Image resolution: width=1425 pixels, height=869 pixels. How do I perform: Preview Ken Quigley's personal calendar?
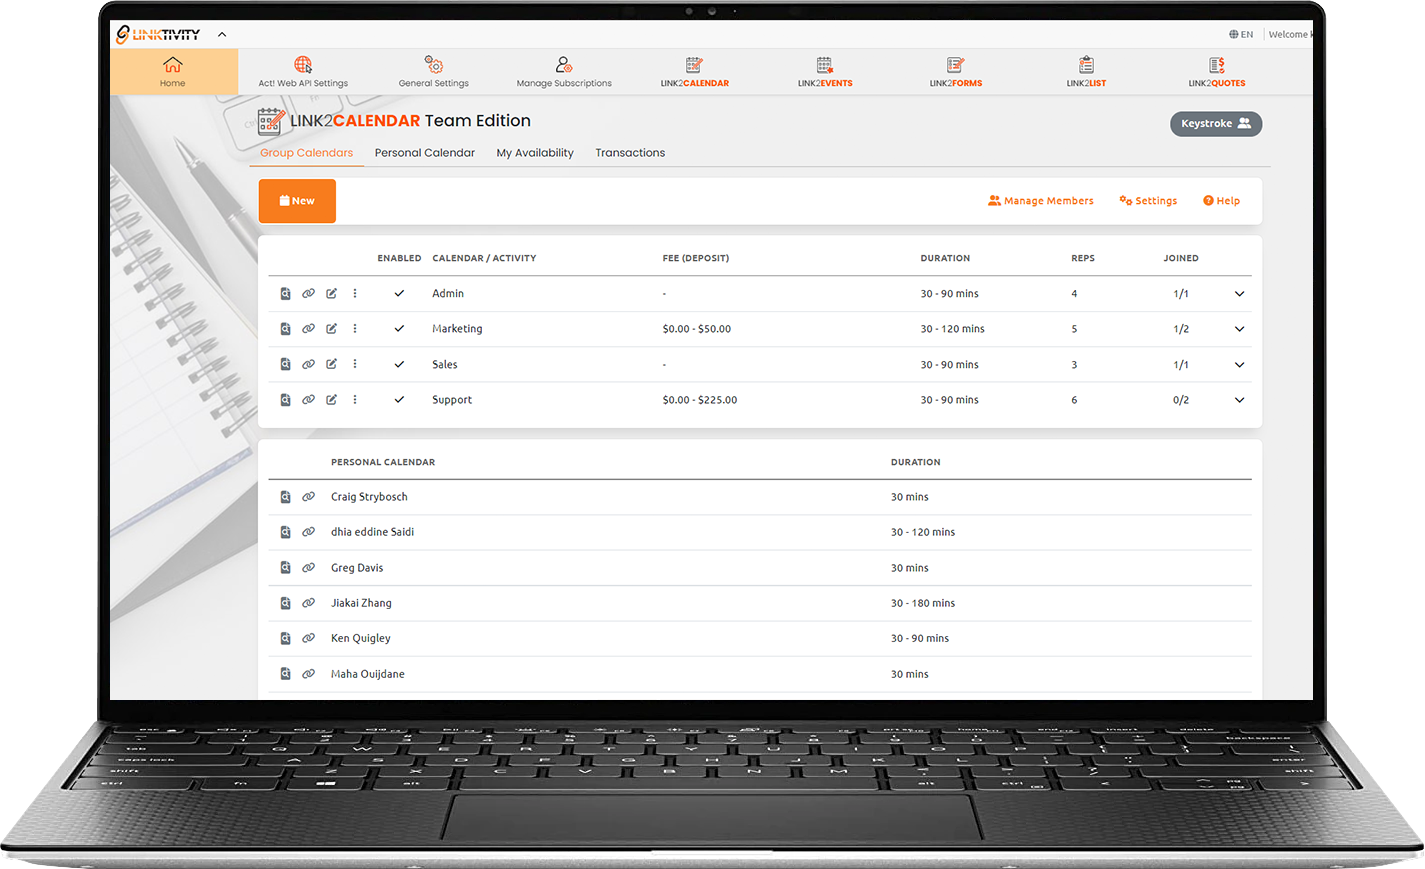(285, 638)
